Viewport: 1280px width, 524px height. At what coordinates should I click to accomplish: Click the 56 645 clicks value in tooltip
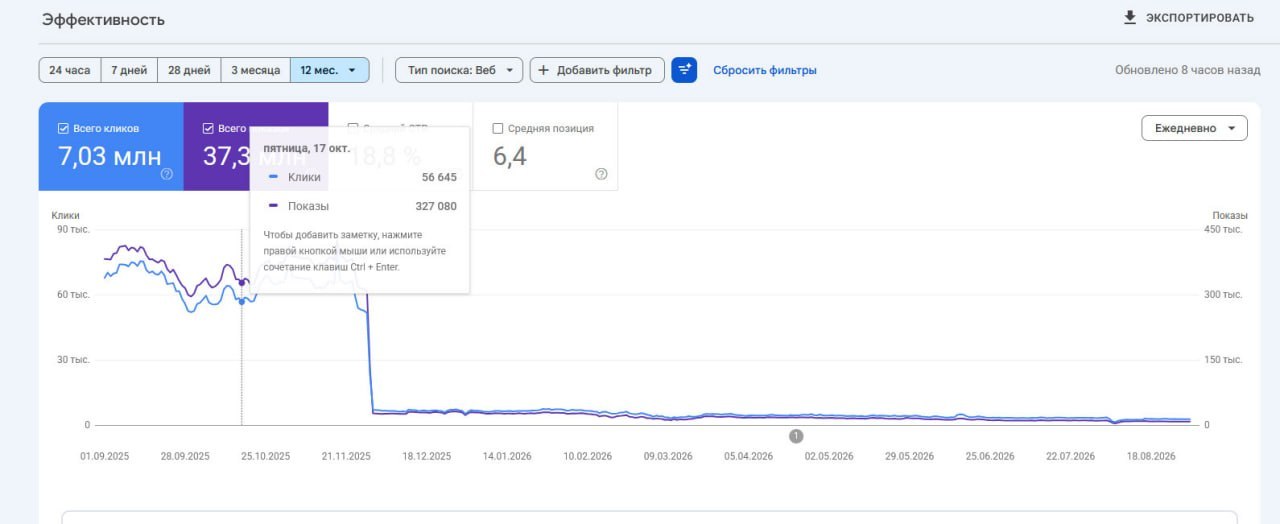(439, 177)
